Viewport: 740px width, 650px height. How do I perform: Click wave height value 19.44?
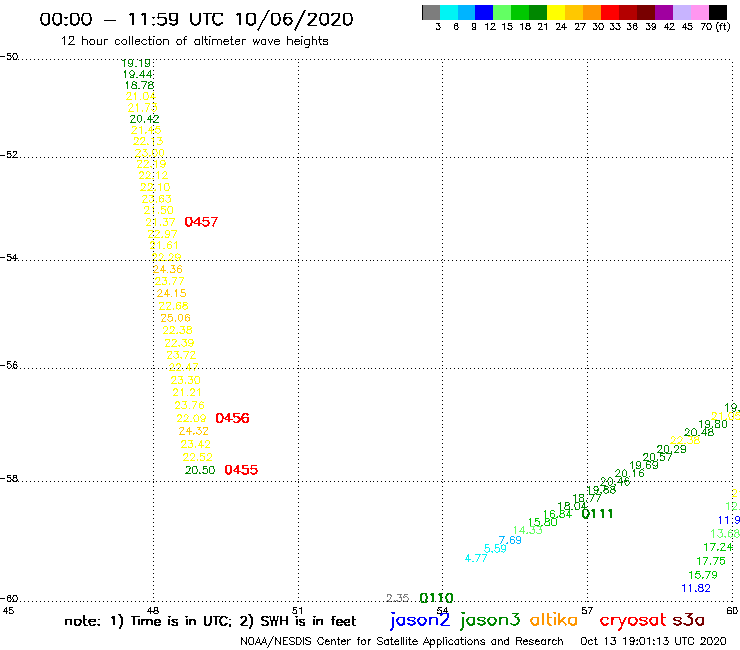tap(138, 74)
